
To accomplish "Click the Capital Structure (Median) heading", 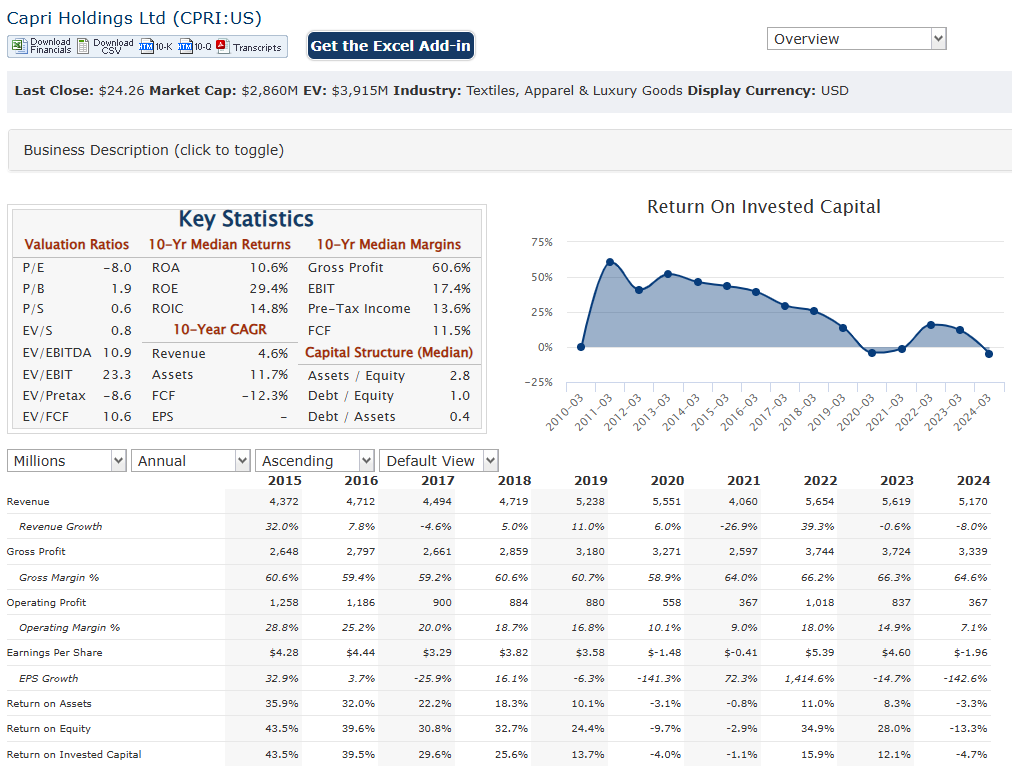I will point(389,353).
